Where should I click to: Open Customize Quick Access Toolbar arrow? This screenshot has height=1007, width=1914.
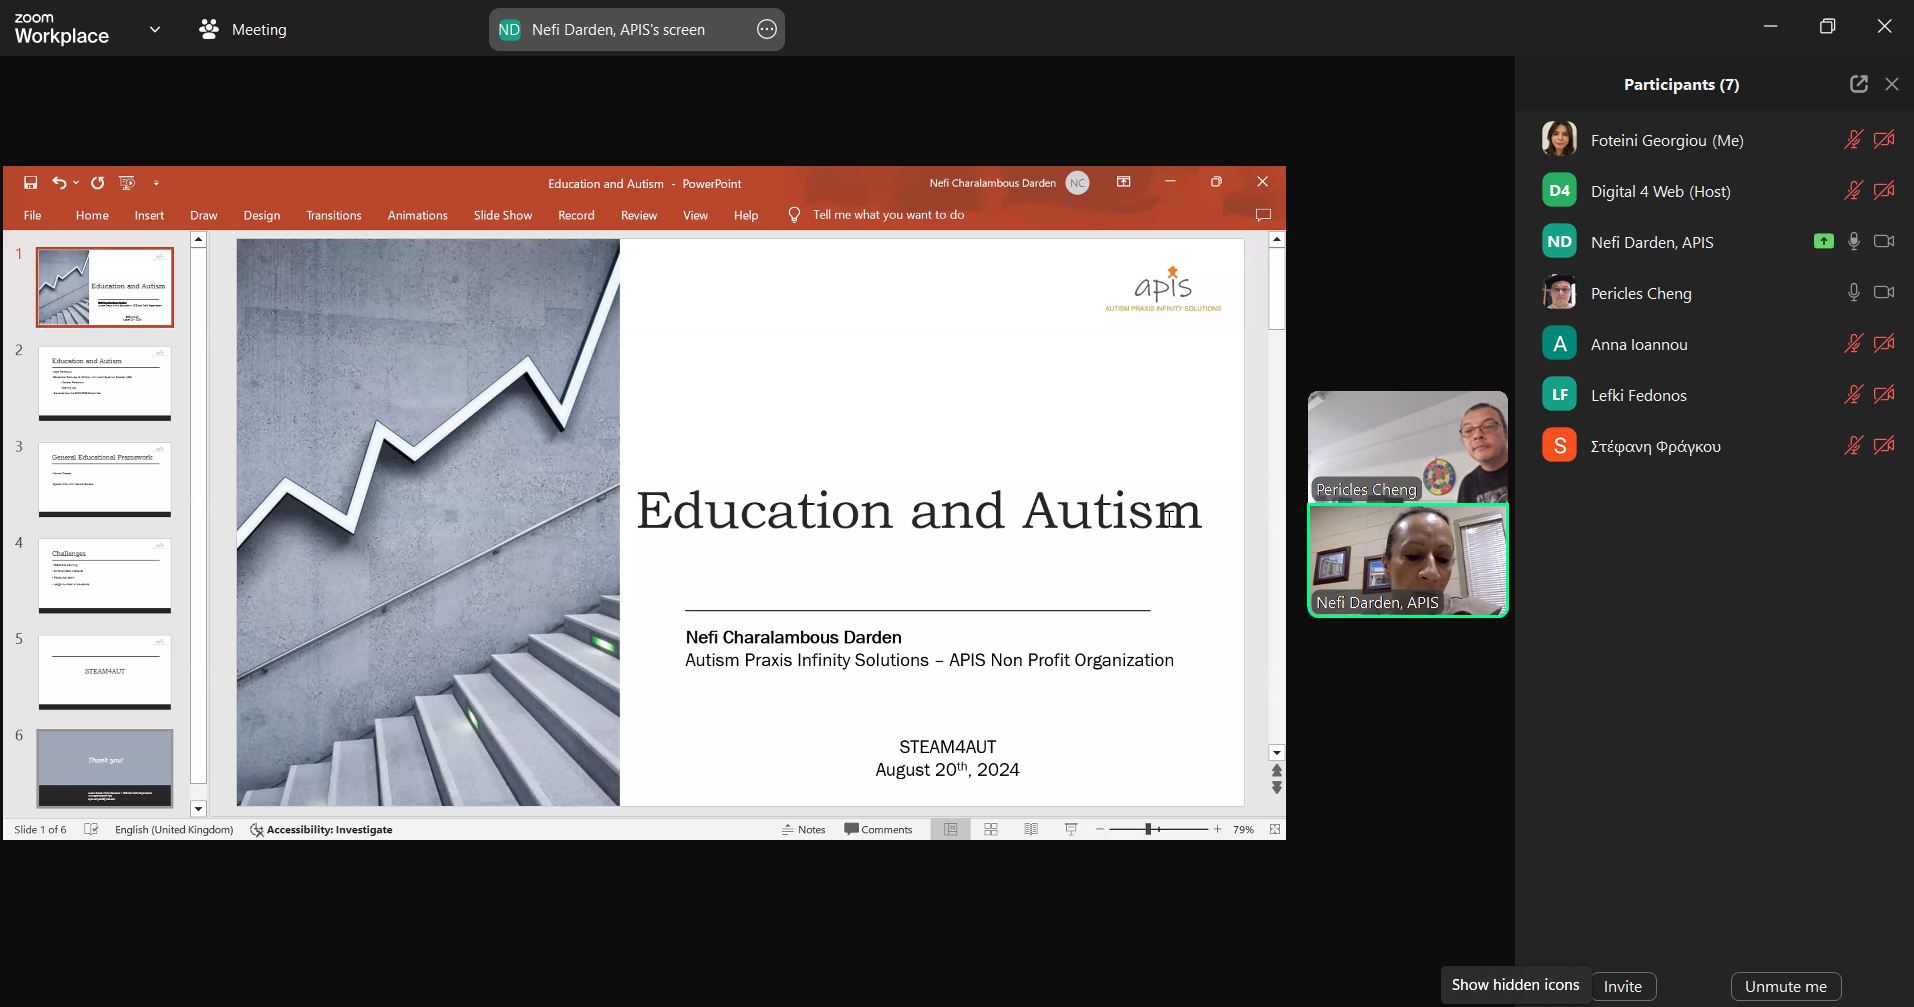[156, 183]
